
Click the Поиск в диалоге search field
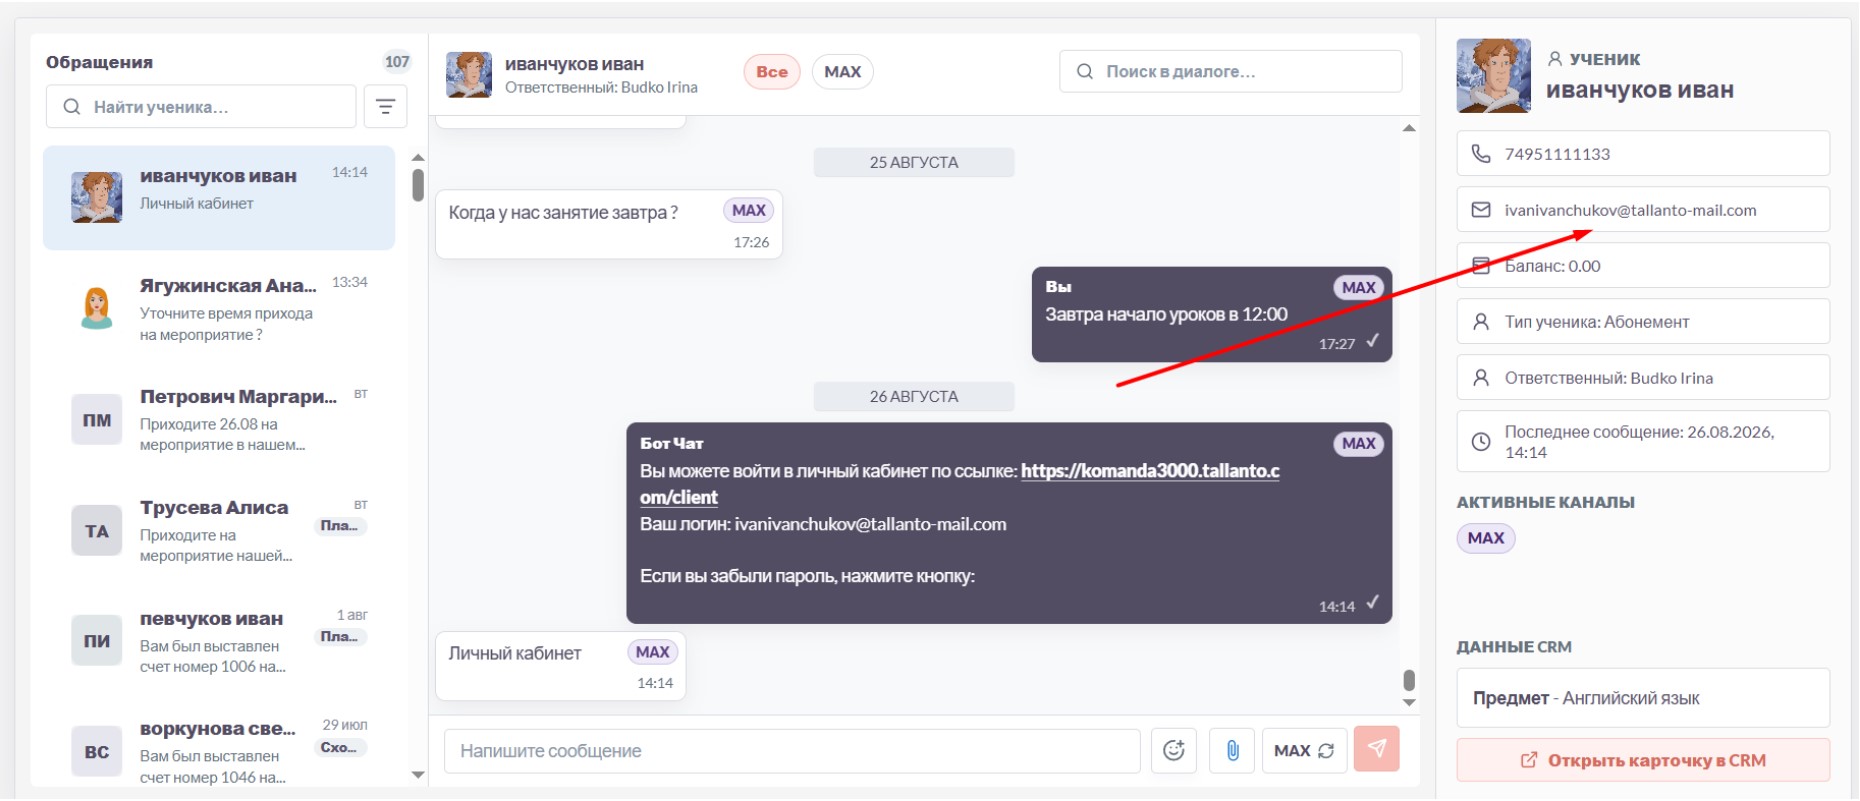pos(1231,72)
